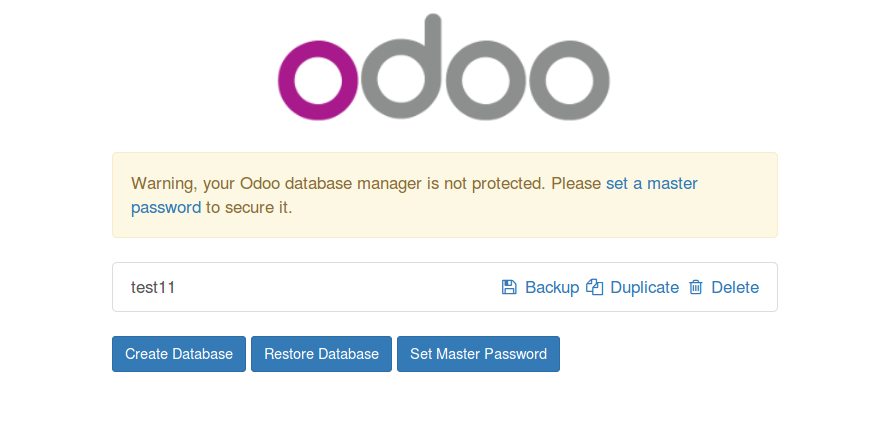Click the trash can Delete icon
This screenshot has width=884, height=431.
coord(696,287)
